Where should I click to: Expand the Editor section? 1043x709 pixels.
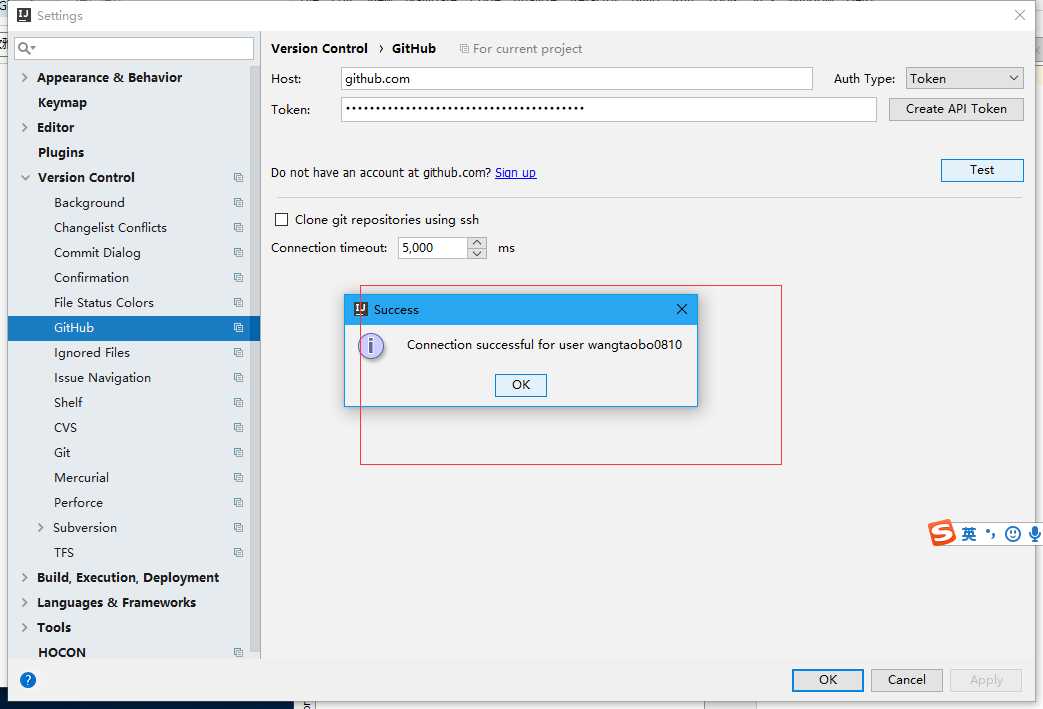tap(25, 127)
